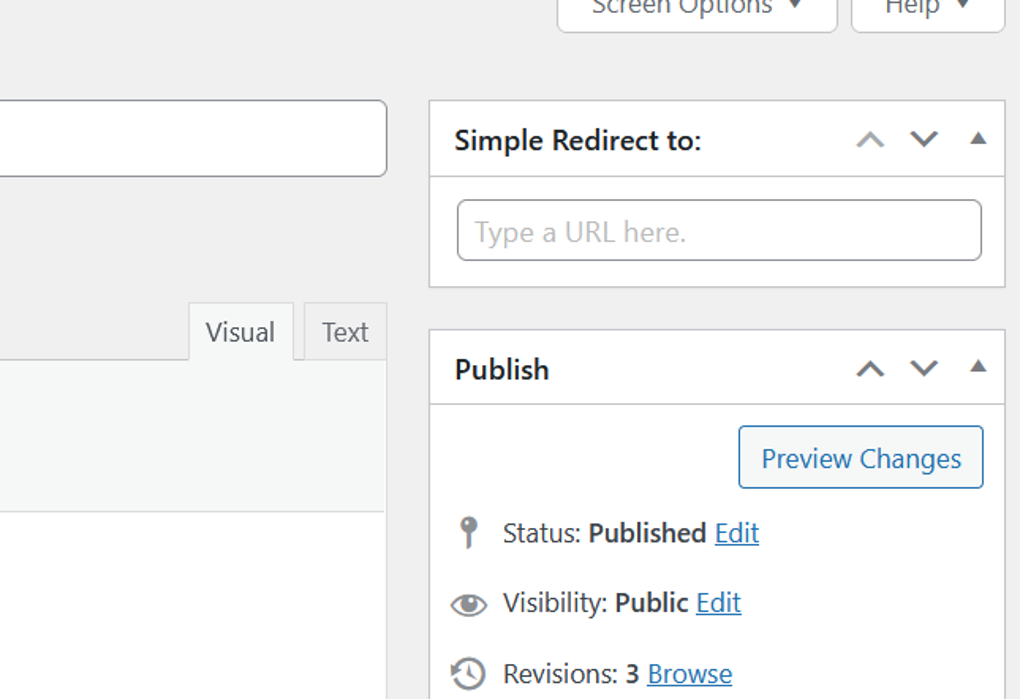This screenshot has height=699, width=1020.
Task: Click the key icon beside Status
Action: coord(468,533)
